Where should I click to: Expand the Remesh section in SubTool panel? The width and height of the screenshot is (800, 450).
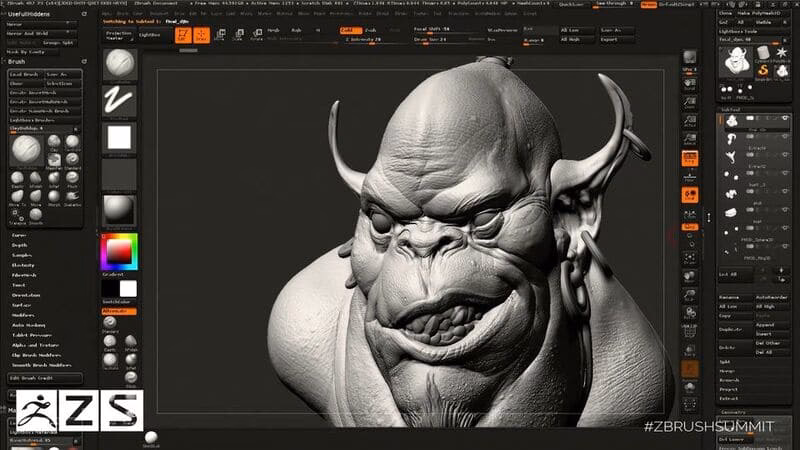point(729,380)
